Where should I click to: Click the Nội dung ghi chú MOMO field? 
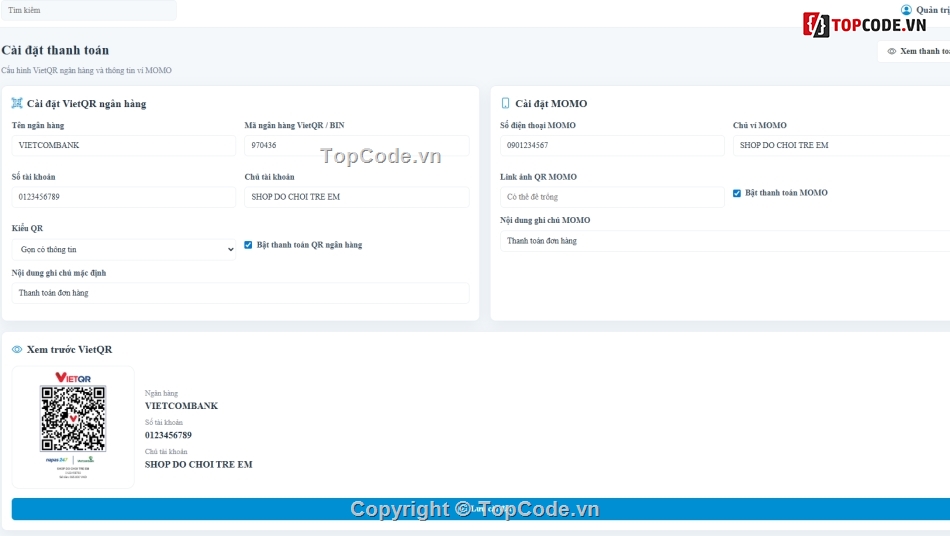(x=725, y=241)
